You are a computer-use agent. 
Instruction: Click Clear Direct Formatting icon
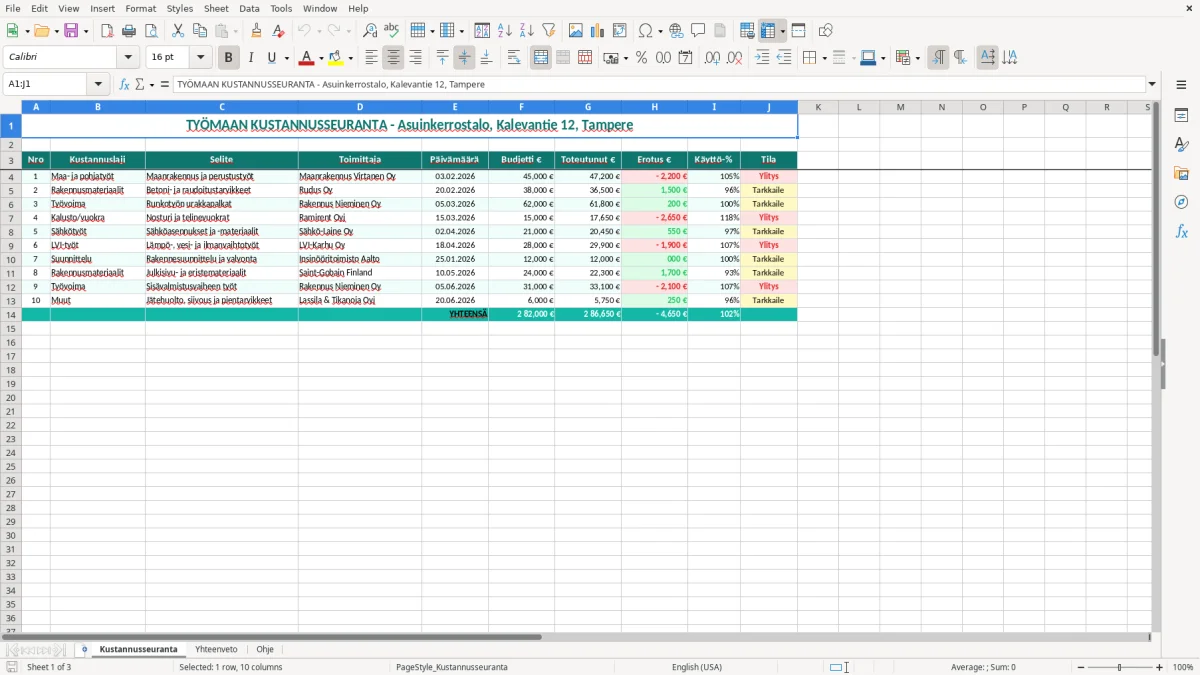tap(278, 31)
